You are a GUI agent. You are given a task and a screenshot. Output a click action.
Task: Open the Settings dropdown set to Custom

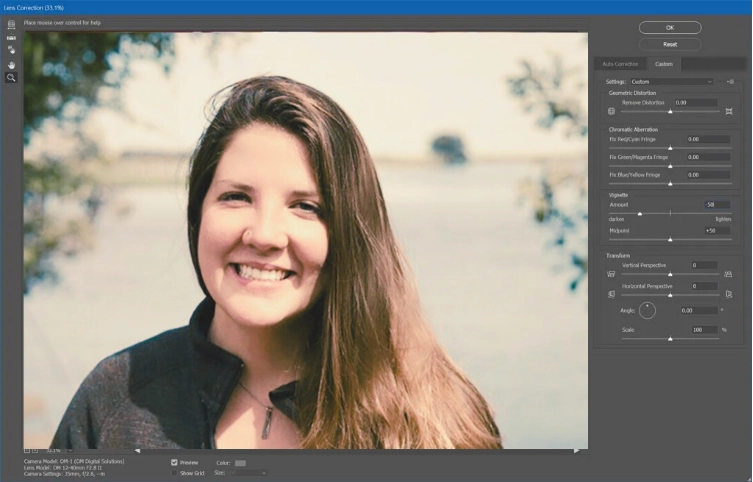(671, 81)
